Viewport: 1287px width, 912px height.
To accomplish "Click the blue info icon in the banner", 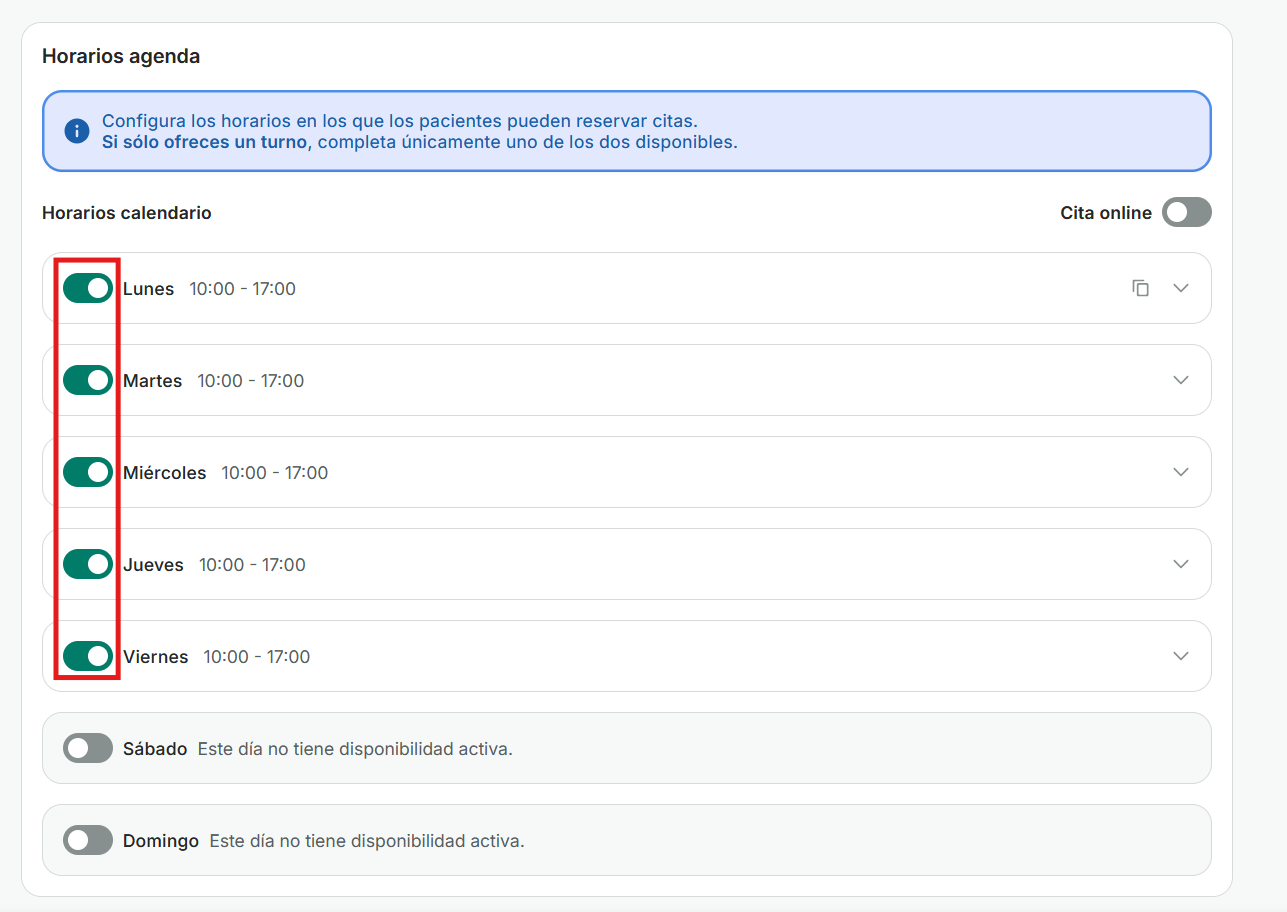I will click(x=77, y=131).
